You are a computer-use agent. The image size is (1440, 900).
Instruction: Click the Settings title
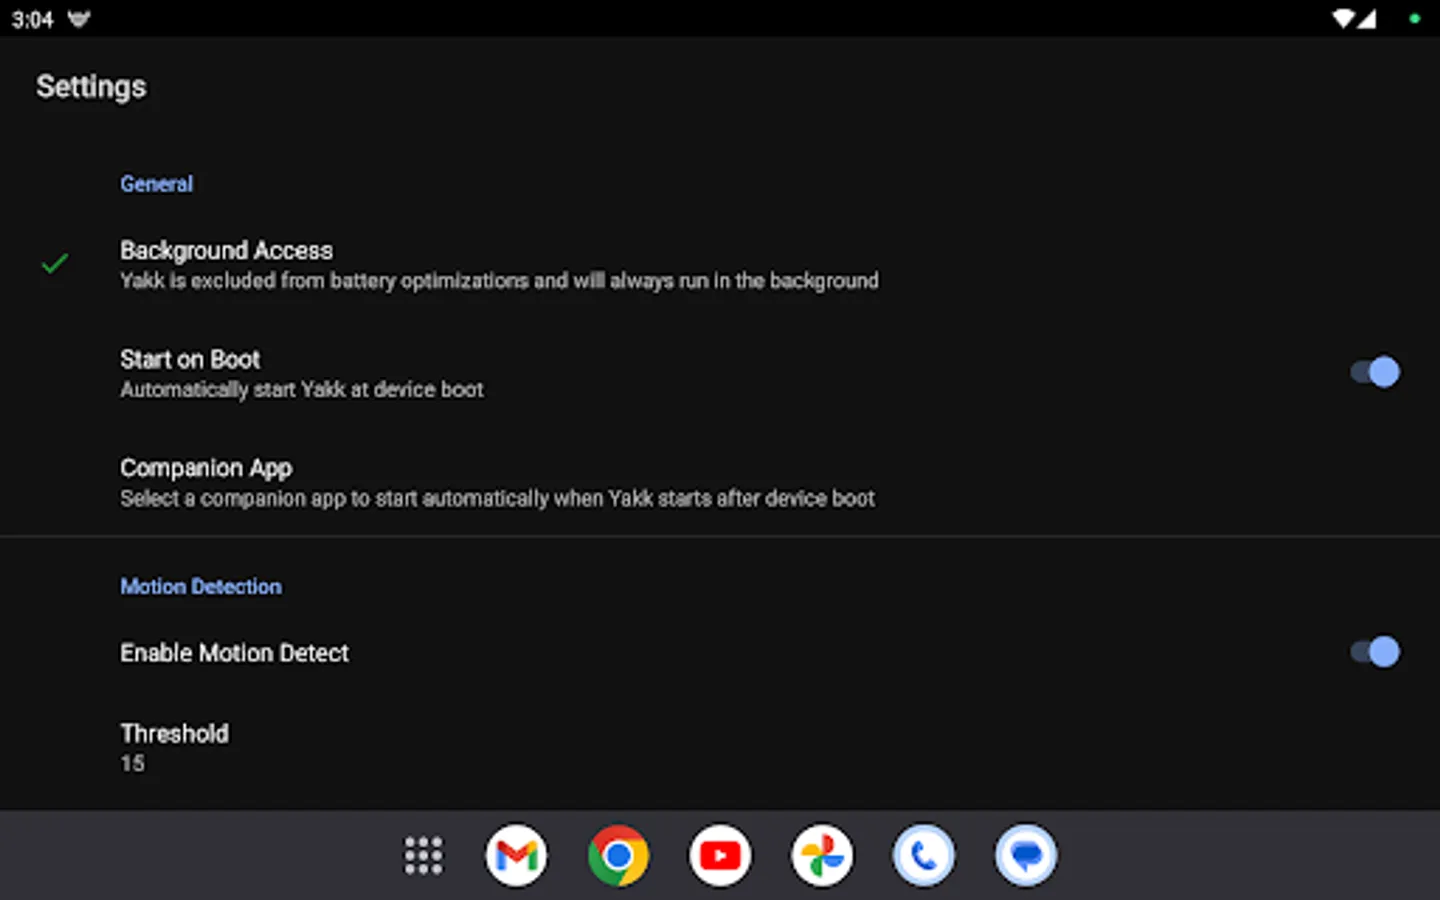coord(91,87)
